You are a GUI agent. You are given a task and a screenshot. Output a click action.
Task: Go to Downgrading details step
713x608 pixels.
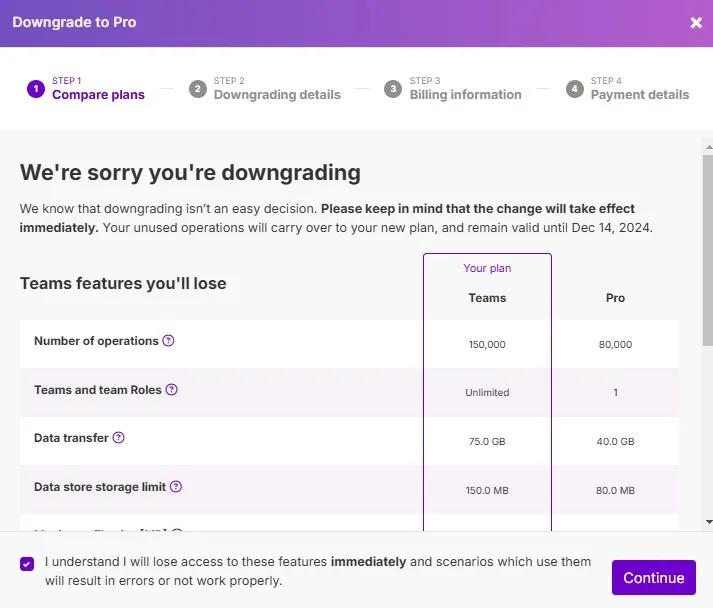pyautogui.click(x=277, y=95)
